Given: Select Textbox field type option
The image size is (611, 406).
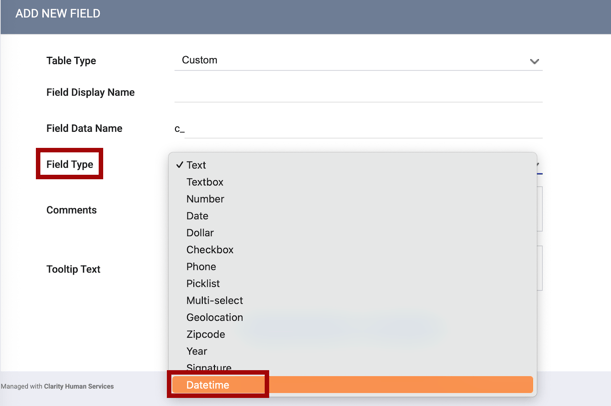Looking at the screenshot, I should pyautogui.click(x=205, y=182).
